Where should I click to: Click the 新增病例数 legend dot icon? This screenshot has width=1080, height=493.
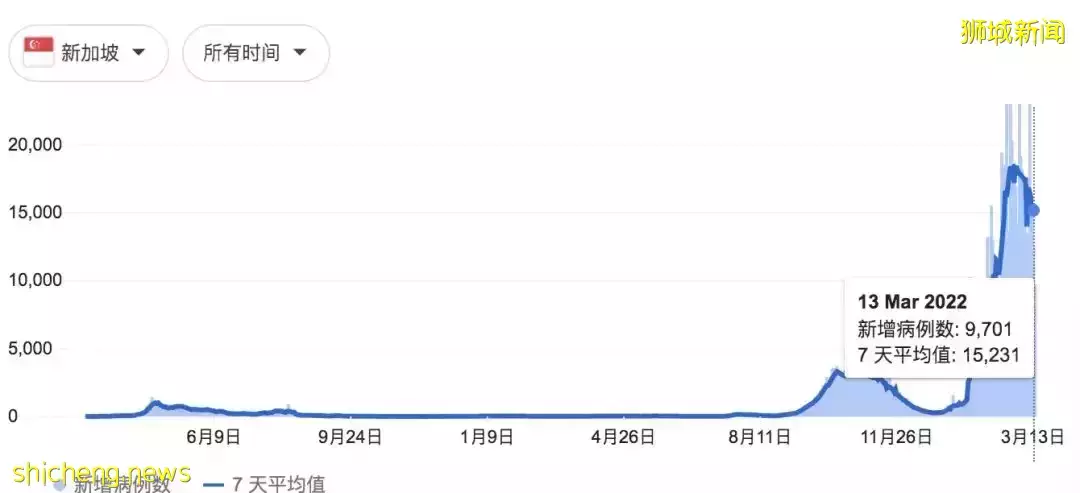click(59, 485)
